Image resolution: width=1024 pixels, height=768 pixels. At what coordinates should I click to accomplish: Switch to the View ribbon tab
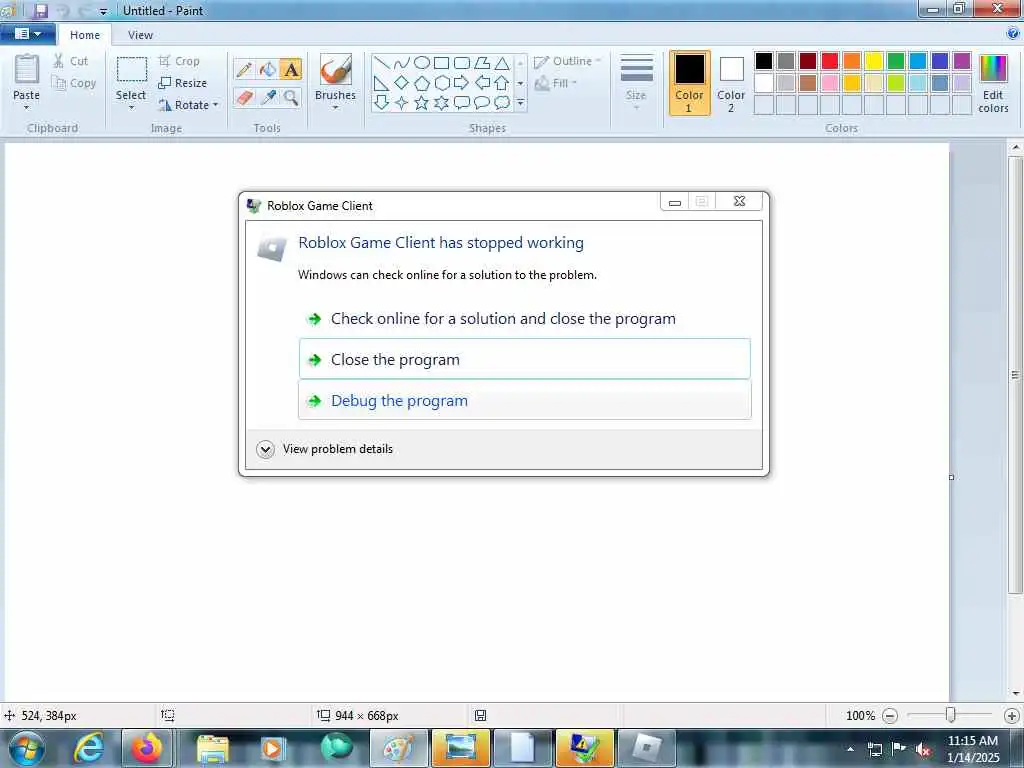[x=140, y=35]
